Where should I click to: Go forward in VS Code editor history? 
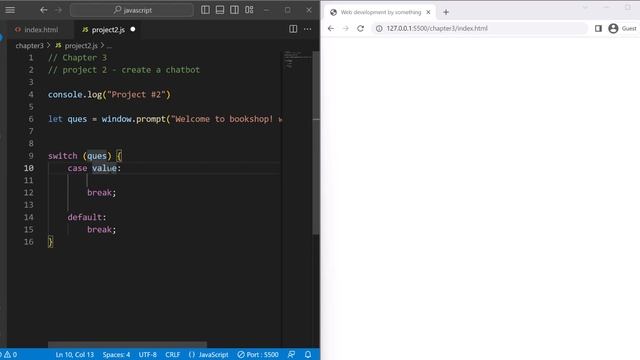[59, 10]
